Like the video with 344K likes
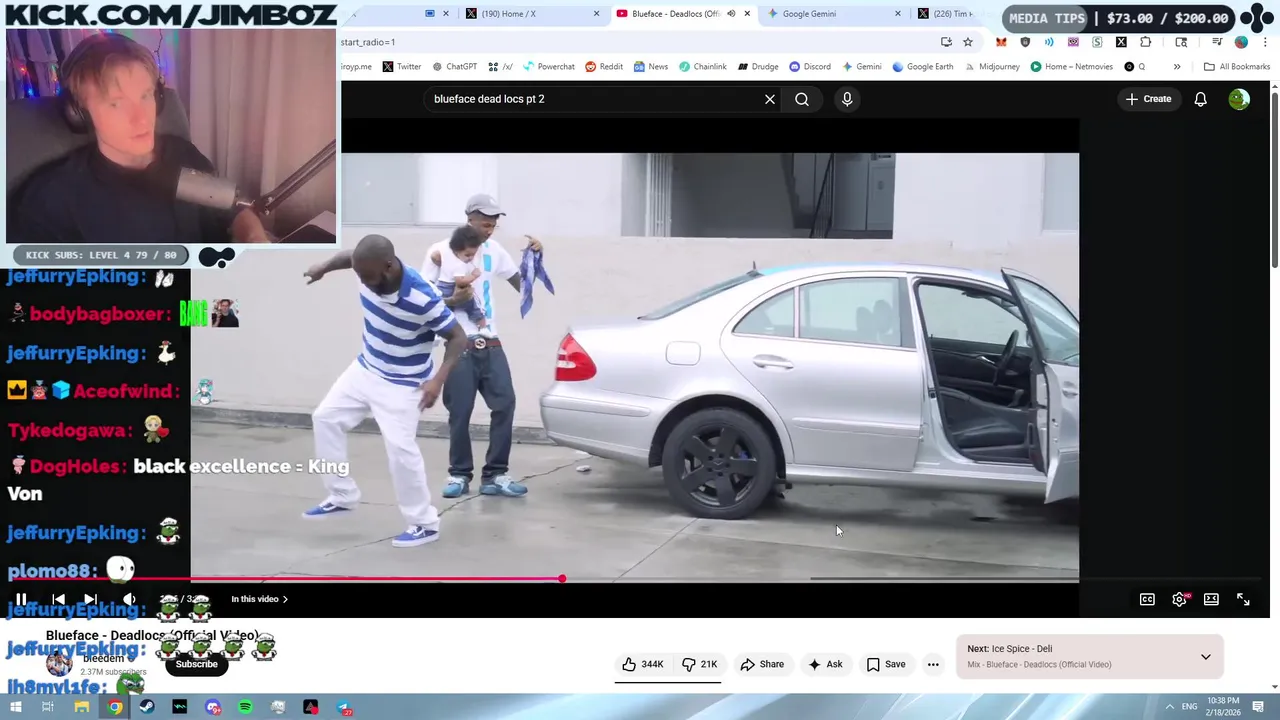This screenshot has height=720, width=1280. click(642, 664)
